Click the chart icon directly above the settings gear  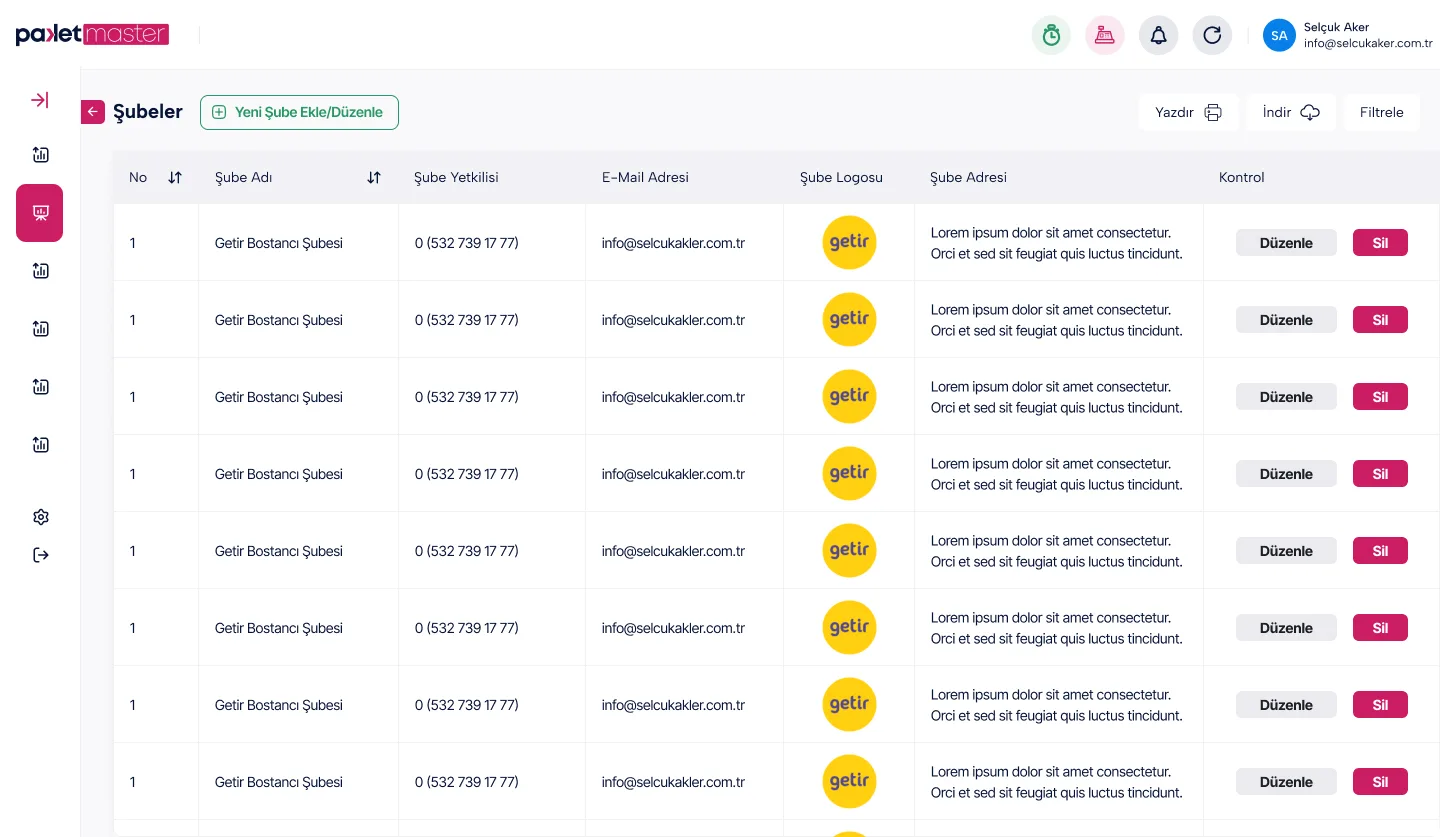coord(41,445)
